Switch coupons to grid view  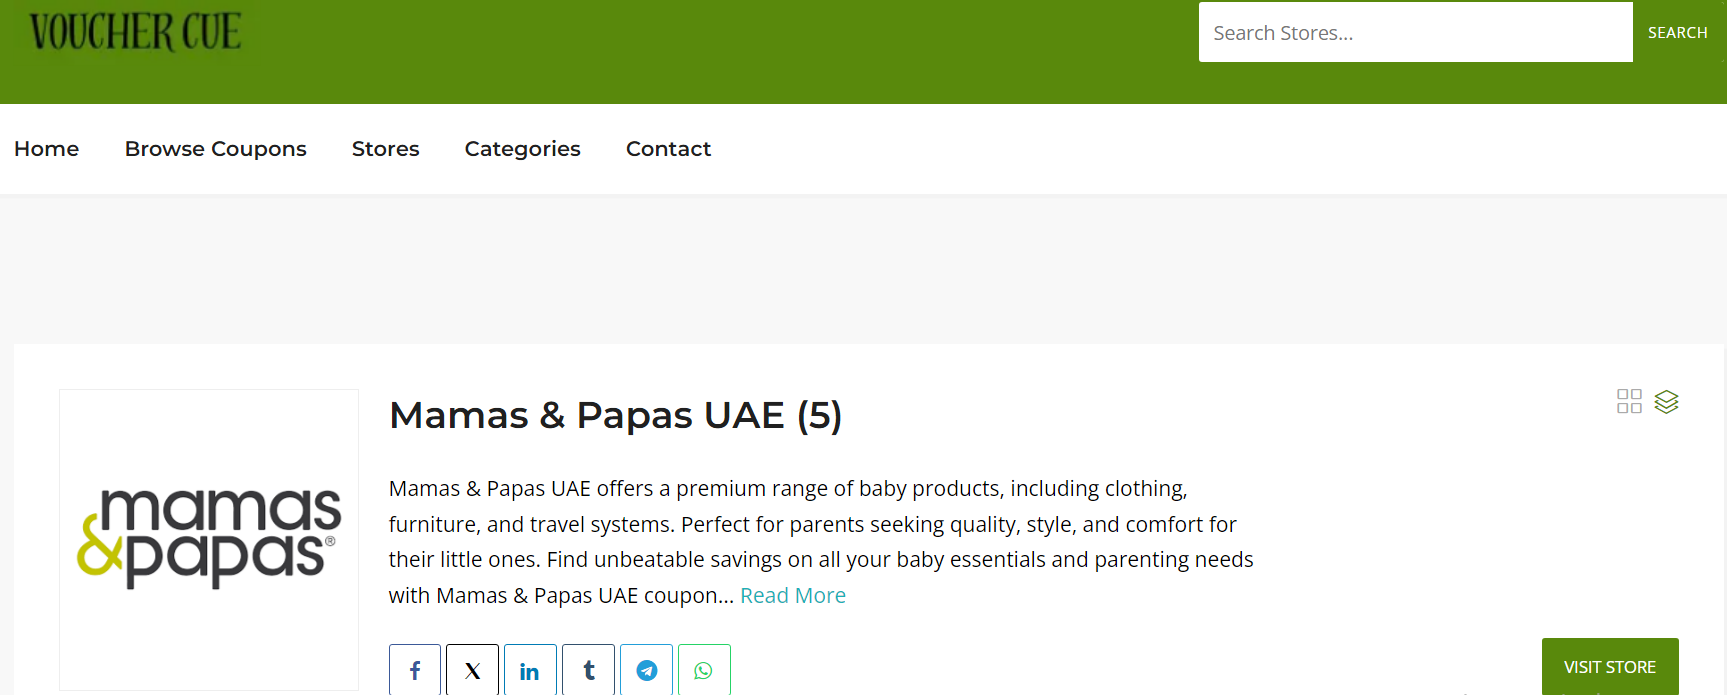coord(1629,400)
